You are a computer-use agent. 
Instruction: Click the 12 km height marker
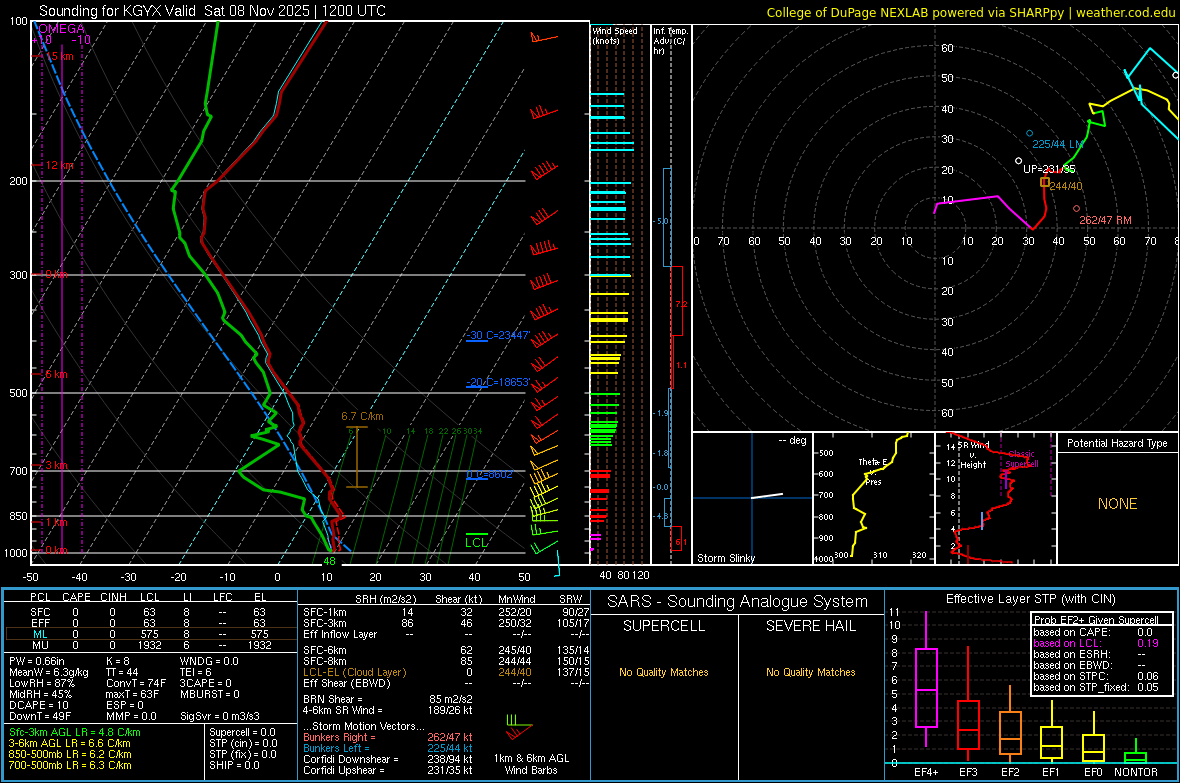pos(58,165)
